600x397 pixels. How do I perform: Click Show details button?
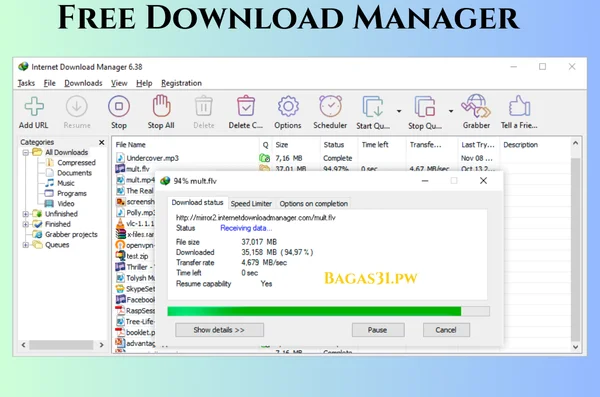tap(219, 330)
